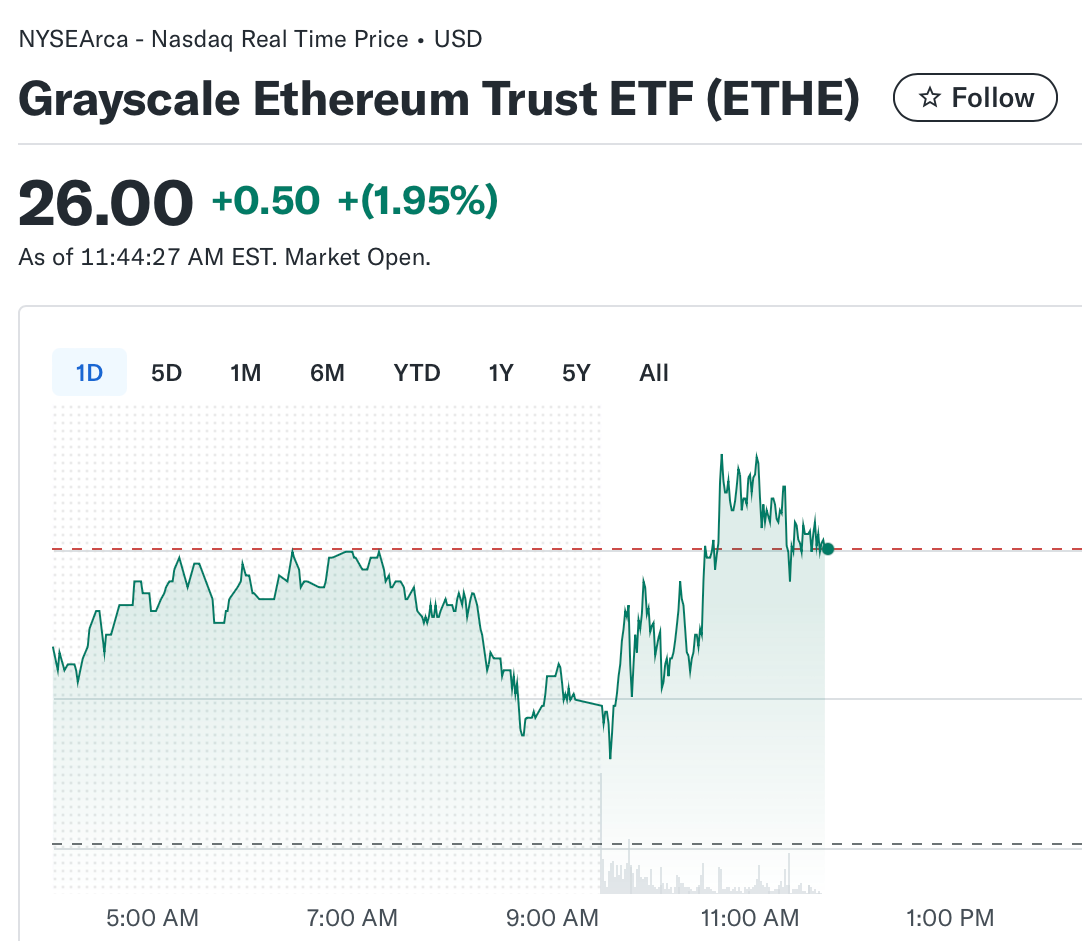Click the star icon next to Follow
Screen dimensions: 1082x941
pyautogui.click(x=931, y=98)
